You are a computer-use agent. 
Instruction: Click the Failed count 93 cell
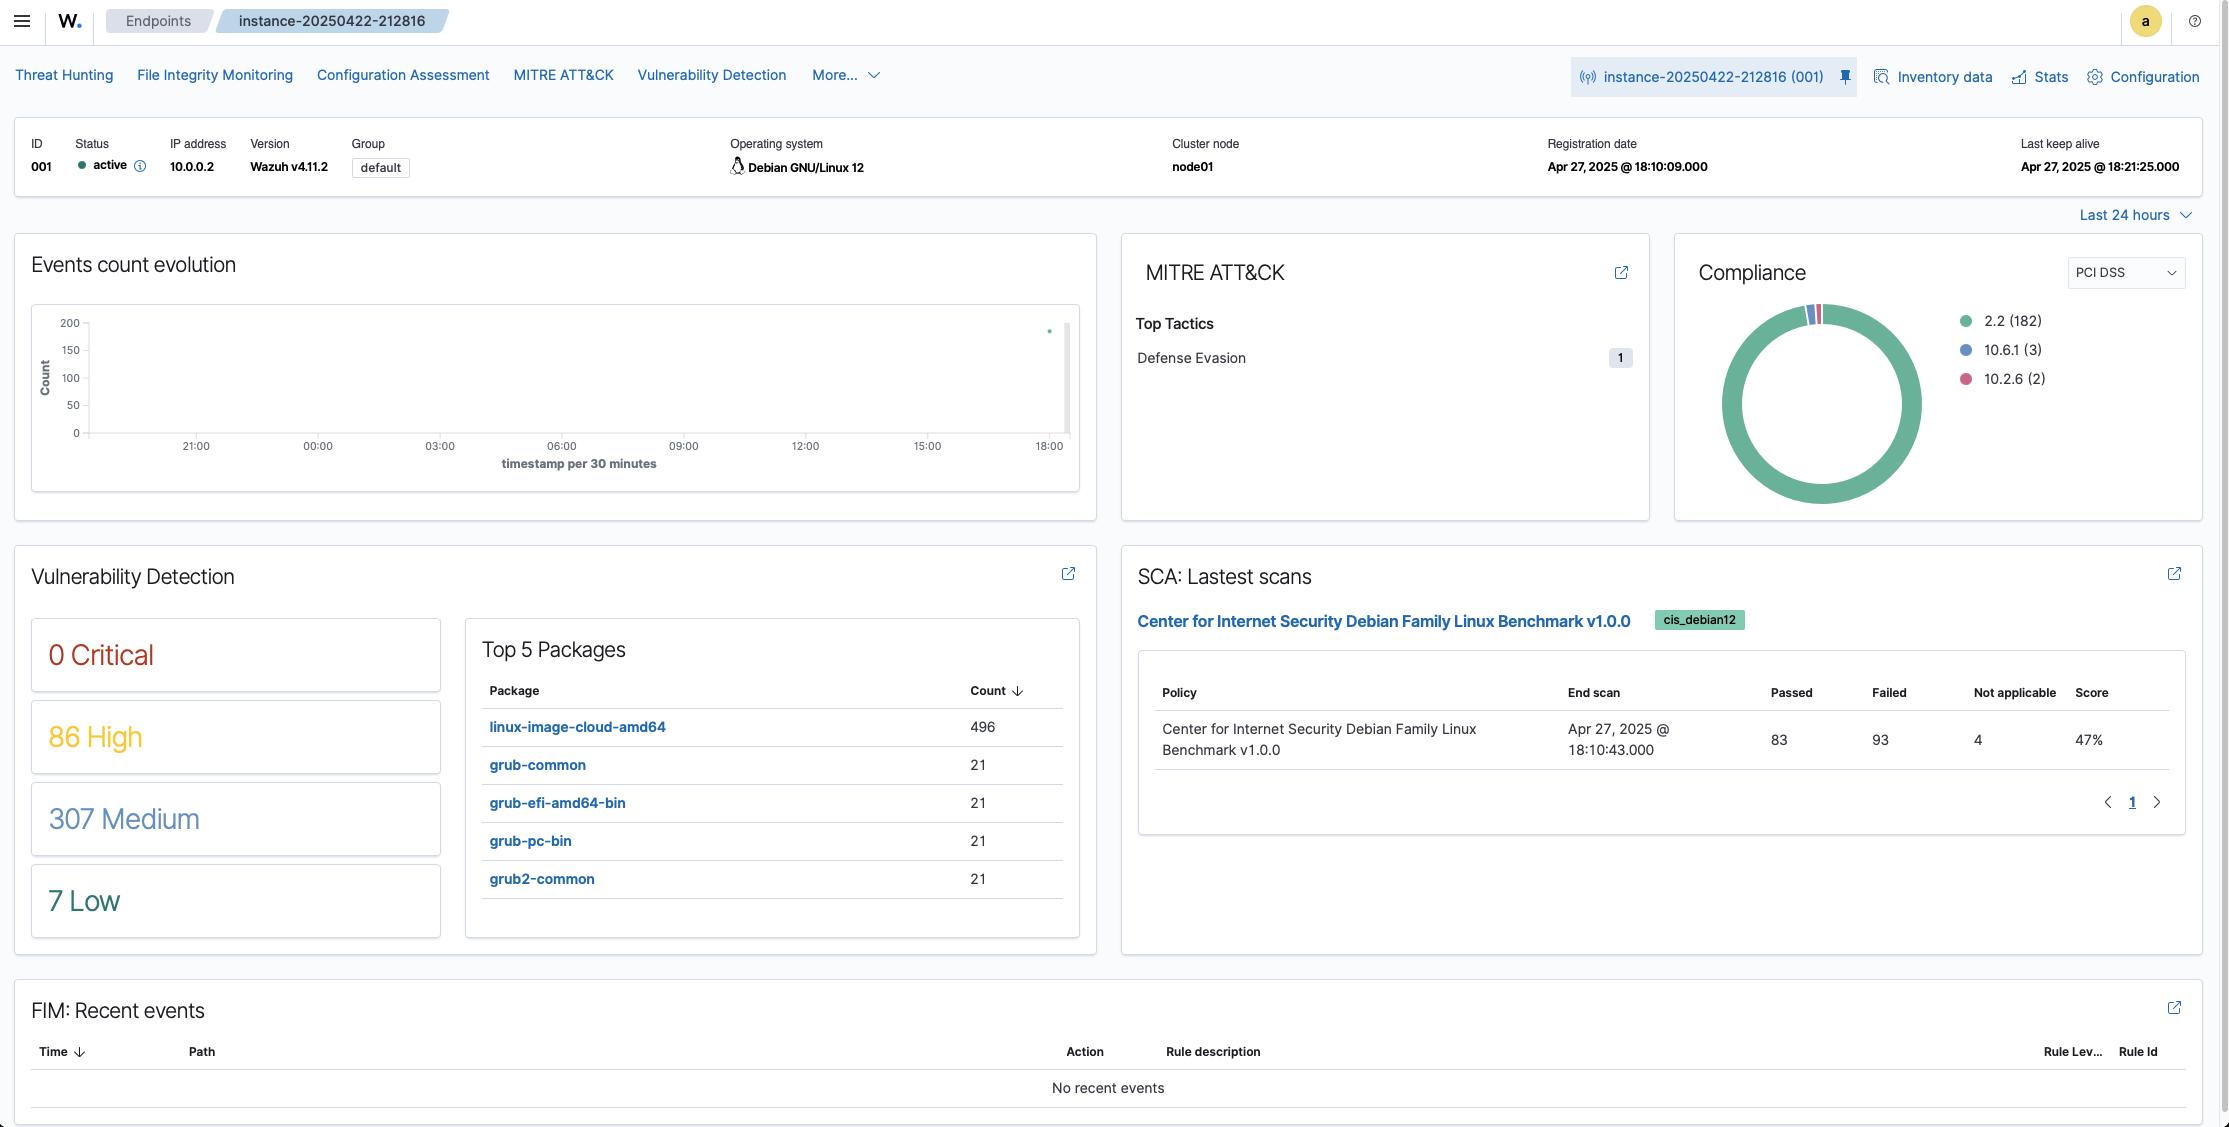1880,740
